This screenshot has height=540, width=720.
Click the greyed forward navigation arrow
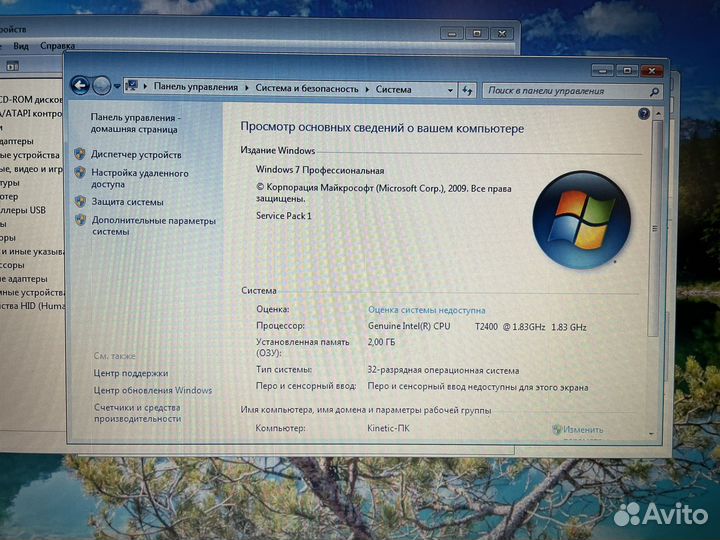(101, 85)
